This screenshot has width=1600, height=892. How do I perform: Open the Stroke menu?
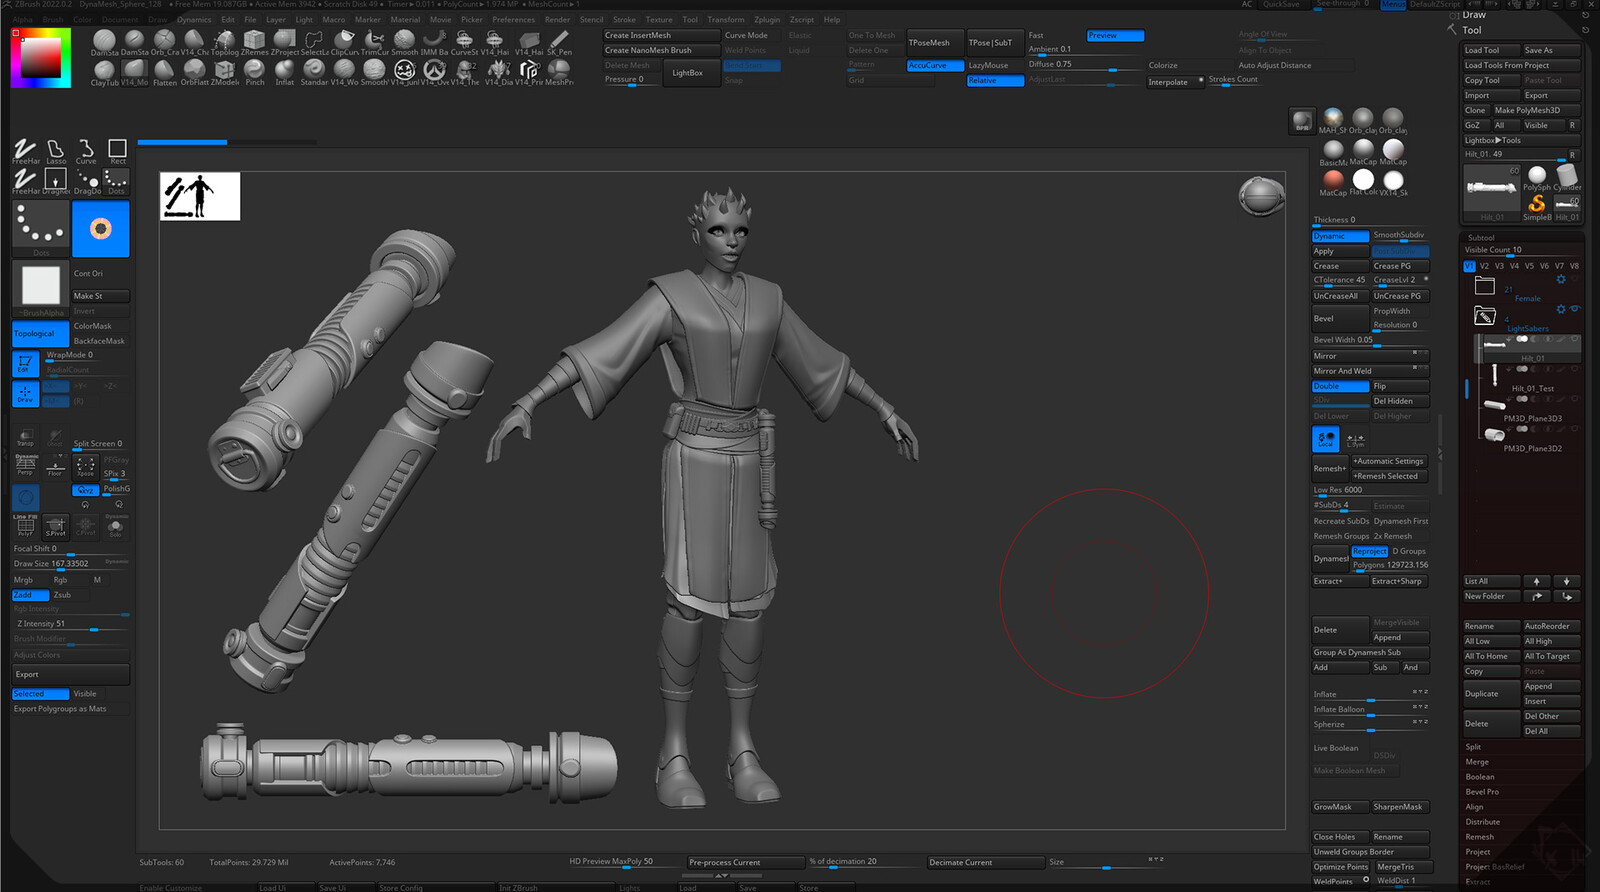tap(624, 19)
